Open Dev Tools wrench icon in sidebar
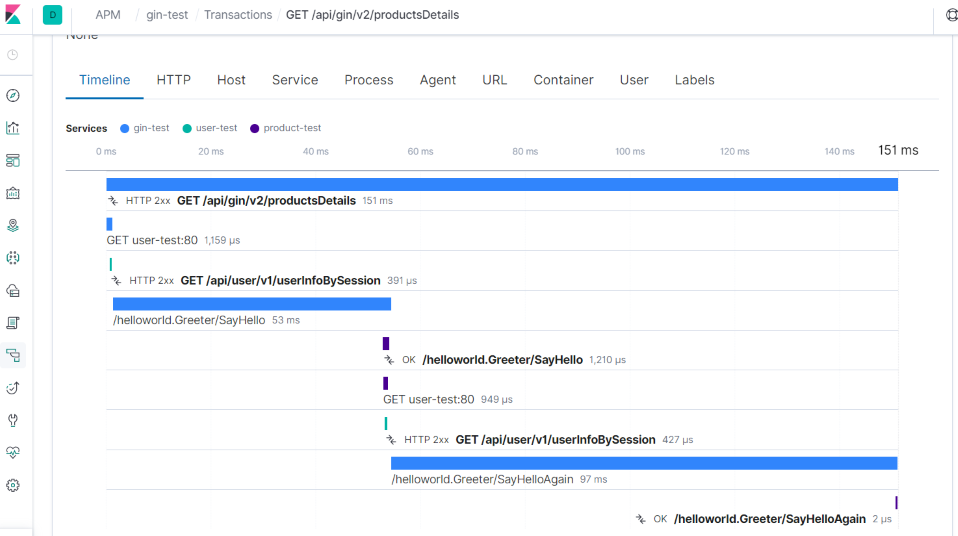958x536 pixels. pyautogui.click(x=13, y=420)
